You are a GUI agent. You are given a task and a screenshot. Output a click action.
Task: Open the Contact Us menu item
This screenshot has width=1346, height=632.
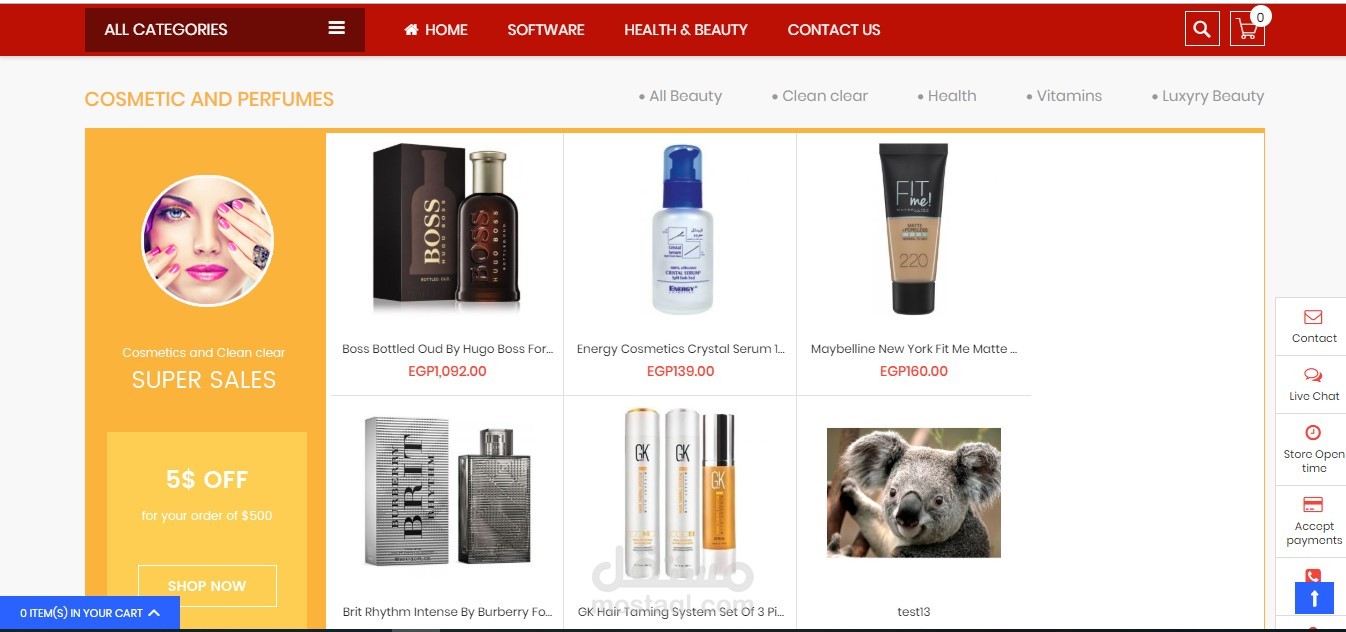(834, 30)
